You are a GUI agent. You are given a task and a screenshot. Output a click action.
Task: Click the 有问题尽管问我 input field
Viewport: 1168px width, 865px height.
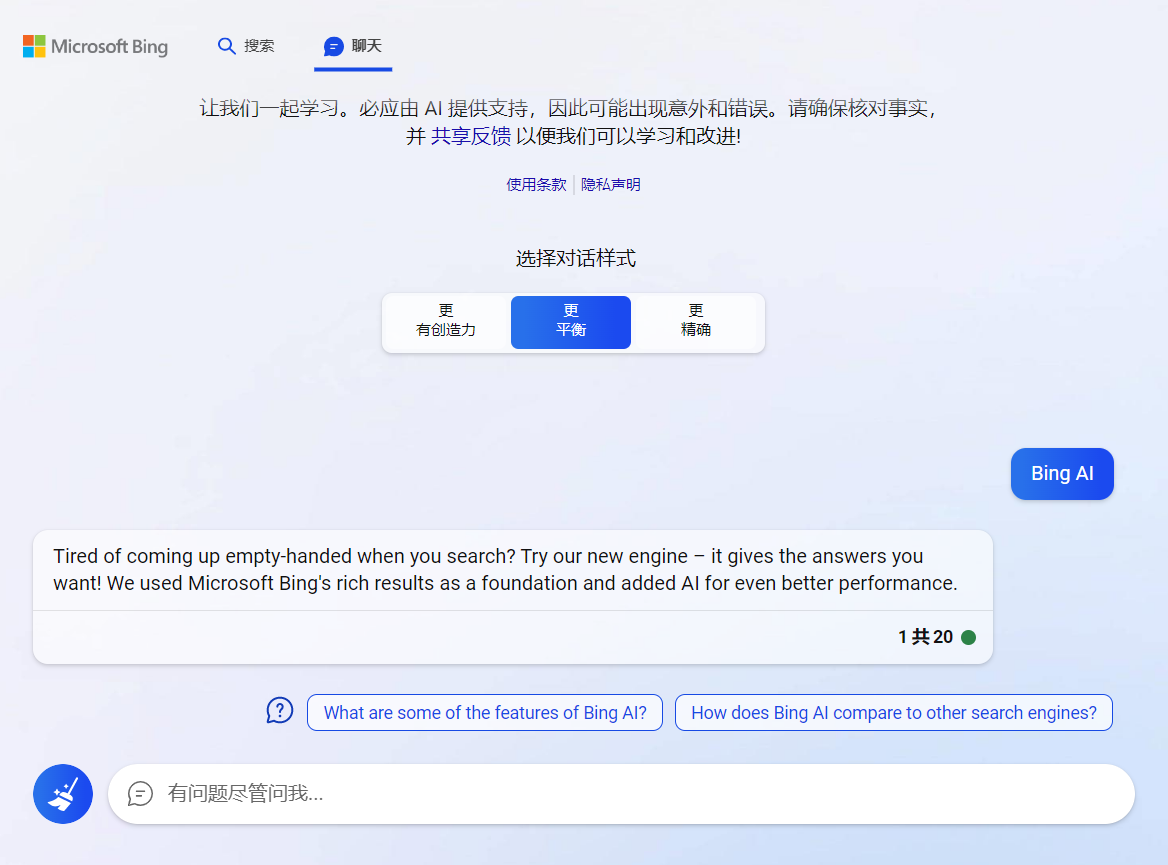point(640,794)
